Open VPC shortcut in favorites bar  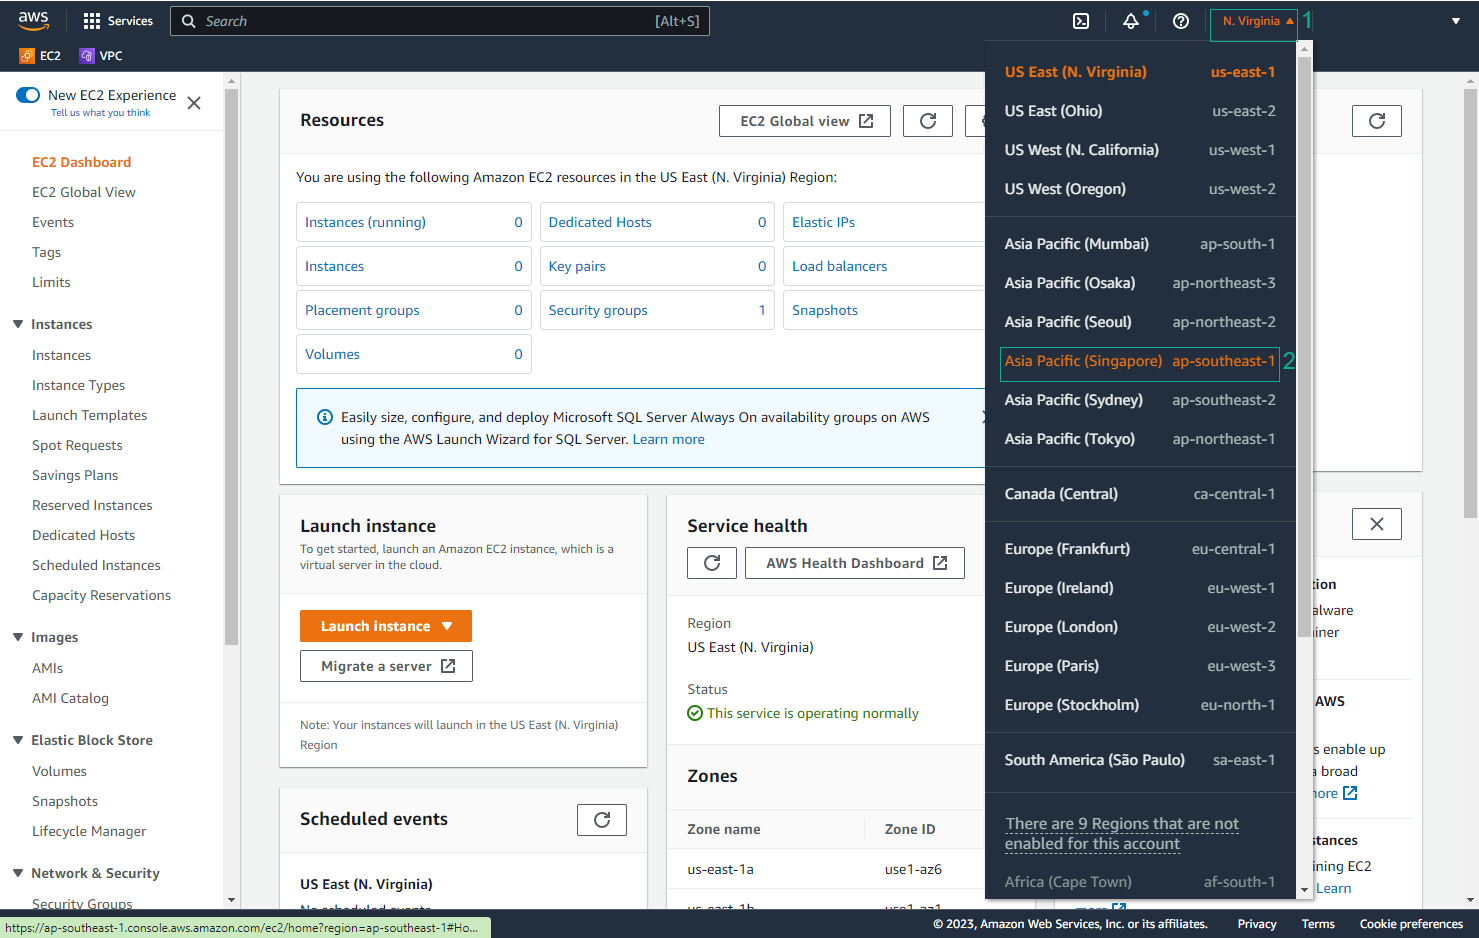(x=101, y=56)
